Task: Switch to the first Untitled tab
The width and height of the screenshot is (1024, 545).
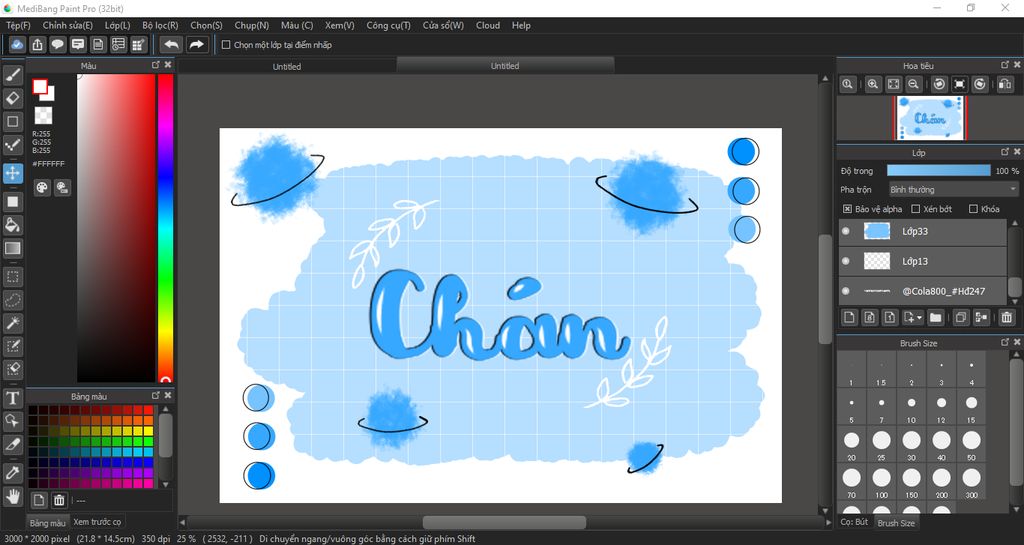Action: [x=287, y=66]
